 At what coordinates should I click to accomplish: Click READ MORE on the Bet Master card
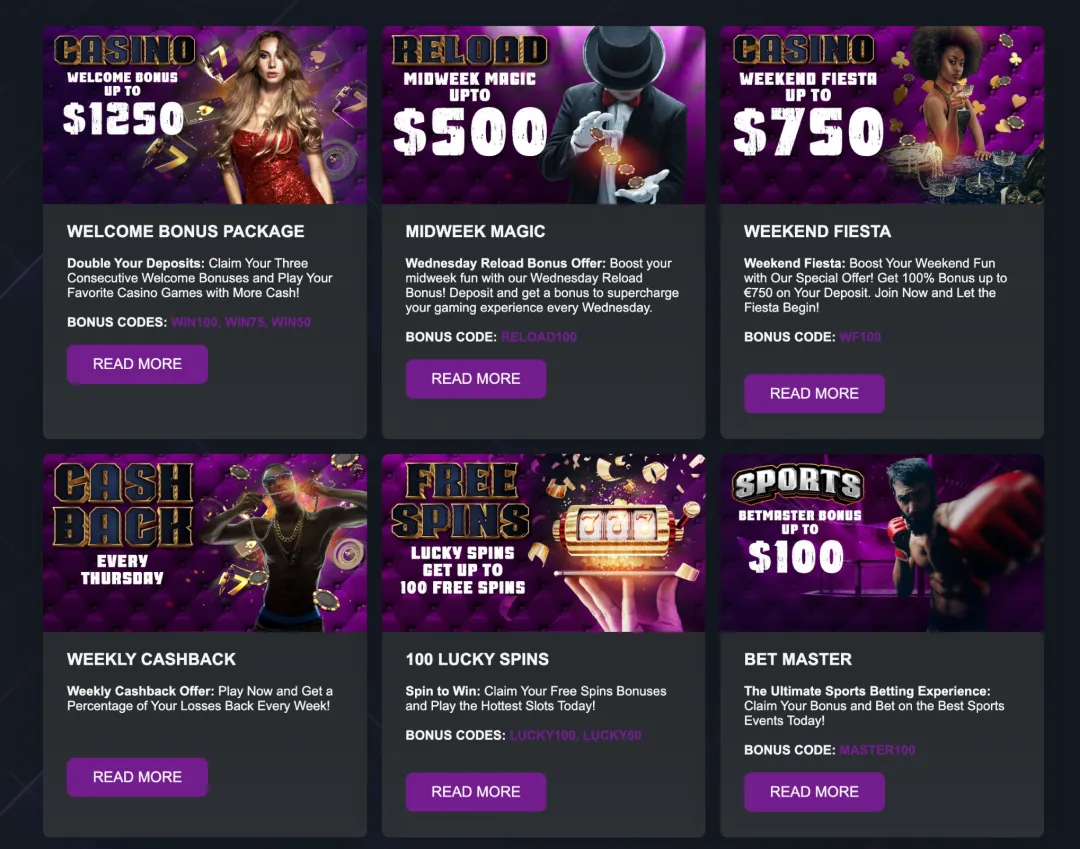pyautogui.click(x=814, y=792)
